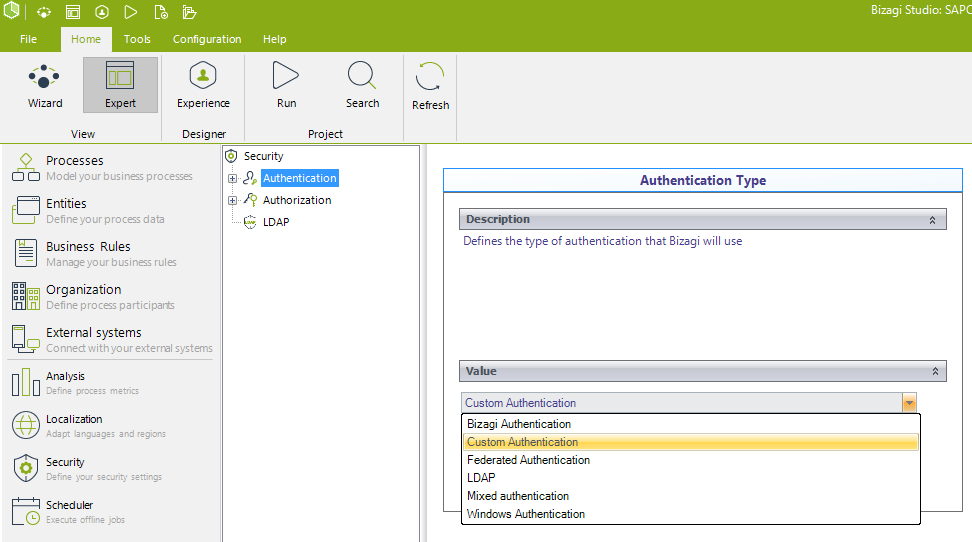
Task: Click the quick-access open folder icon
Action: [190, 12]
